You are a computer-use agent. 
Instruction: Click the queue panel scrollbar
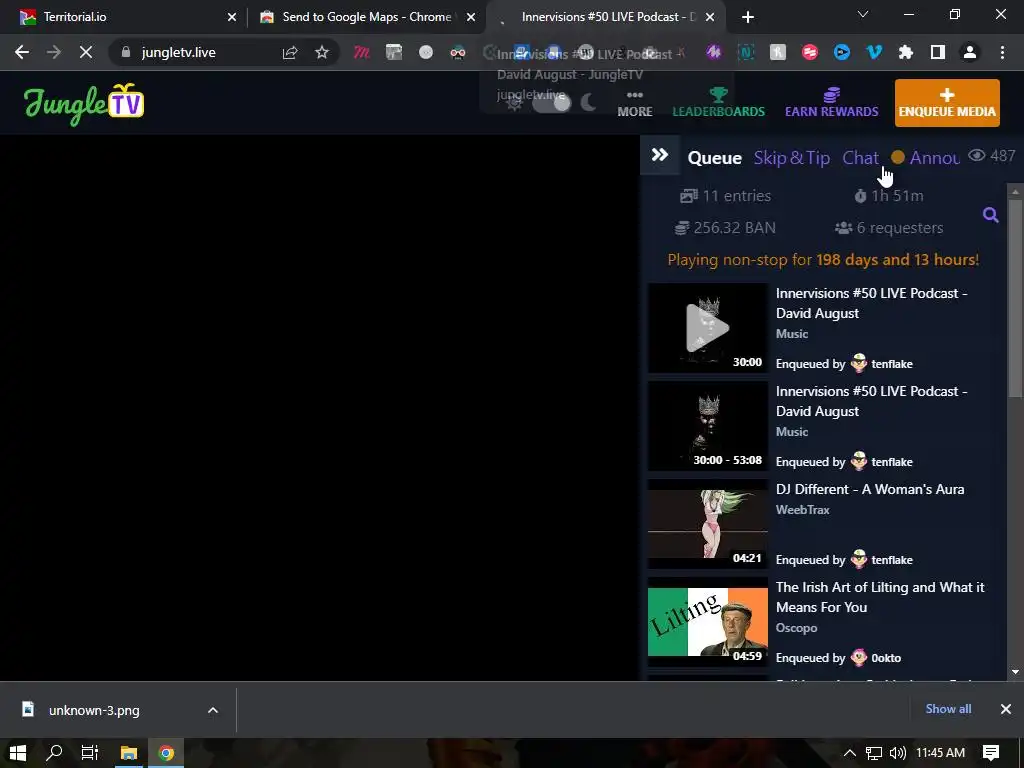[1015, 298]
